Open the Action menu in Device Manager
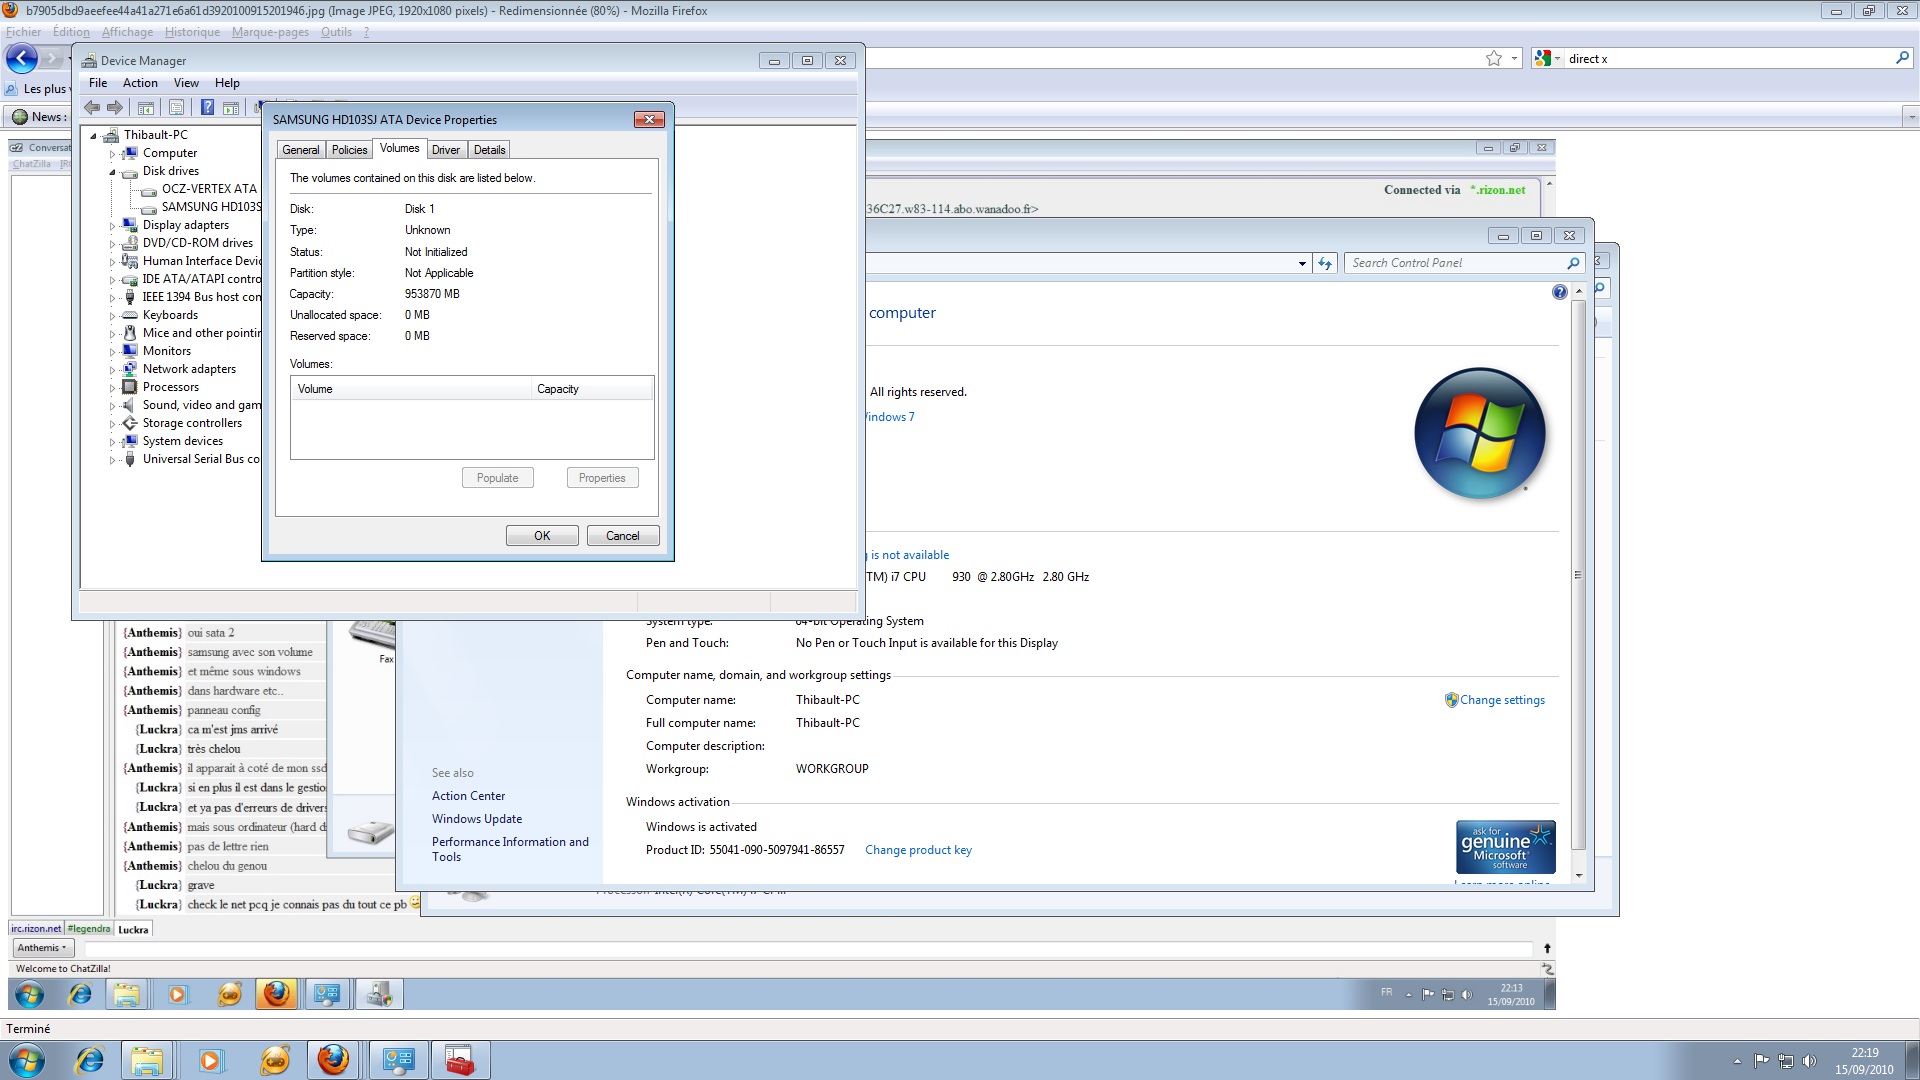Image resolution: width=1920 pixels, height=1080 pixels. click(x=140, y=83)
